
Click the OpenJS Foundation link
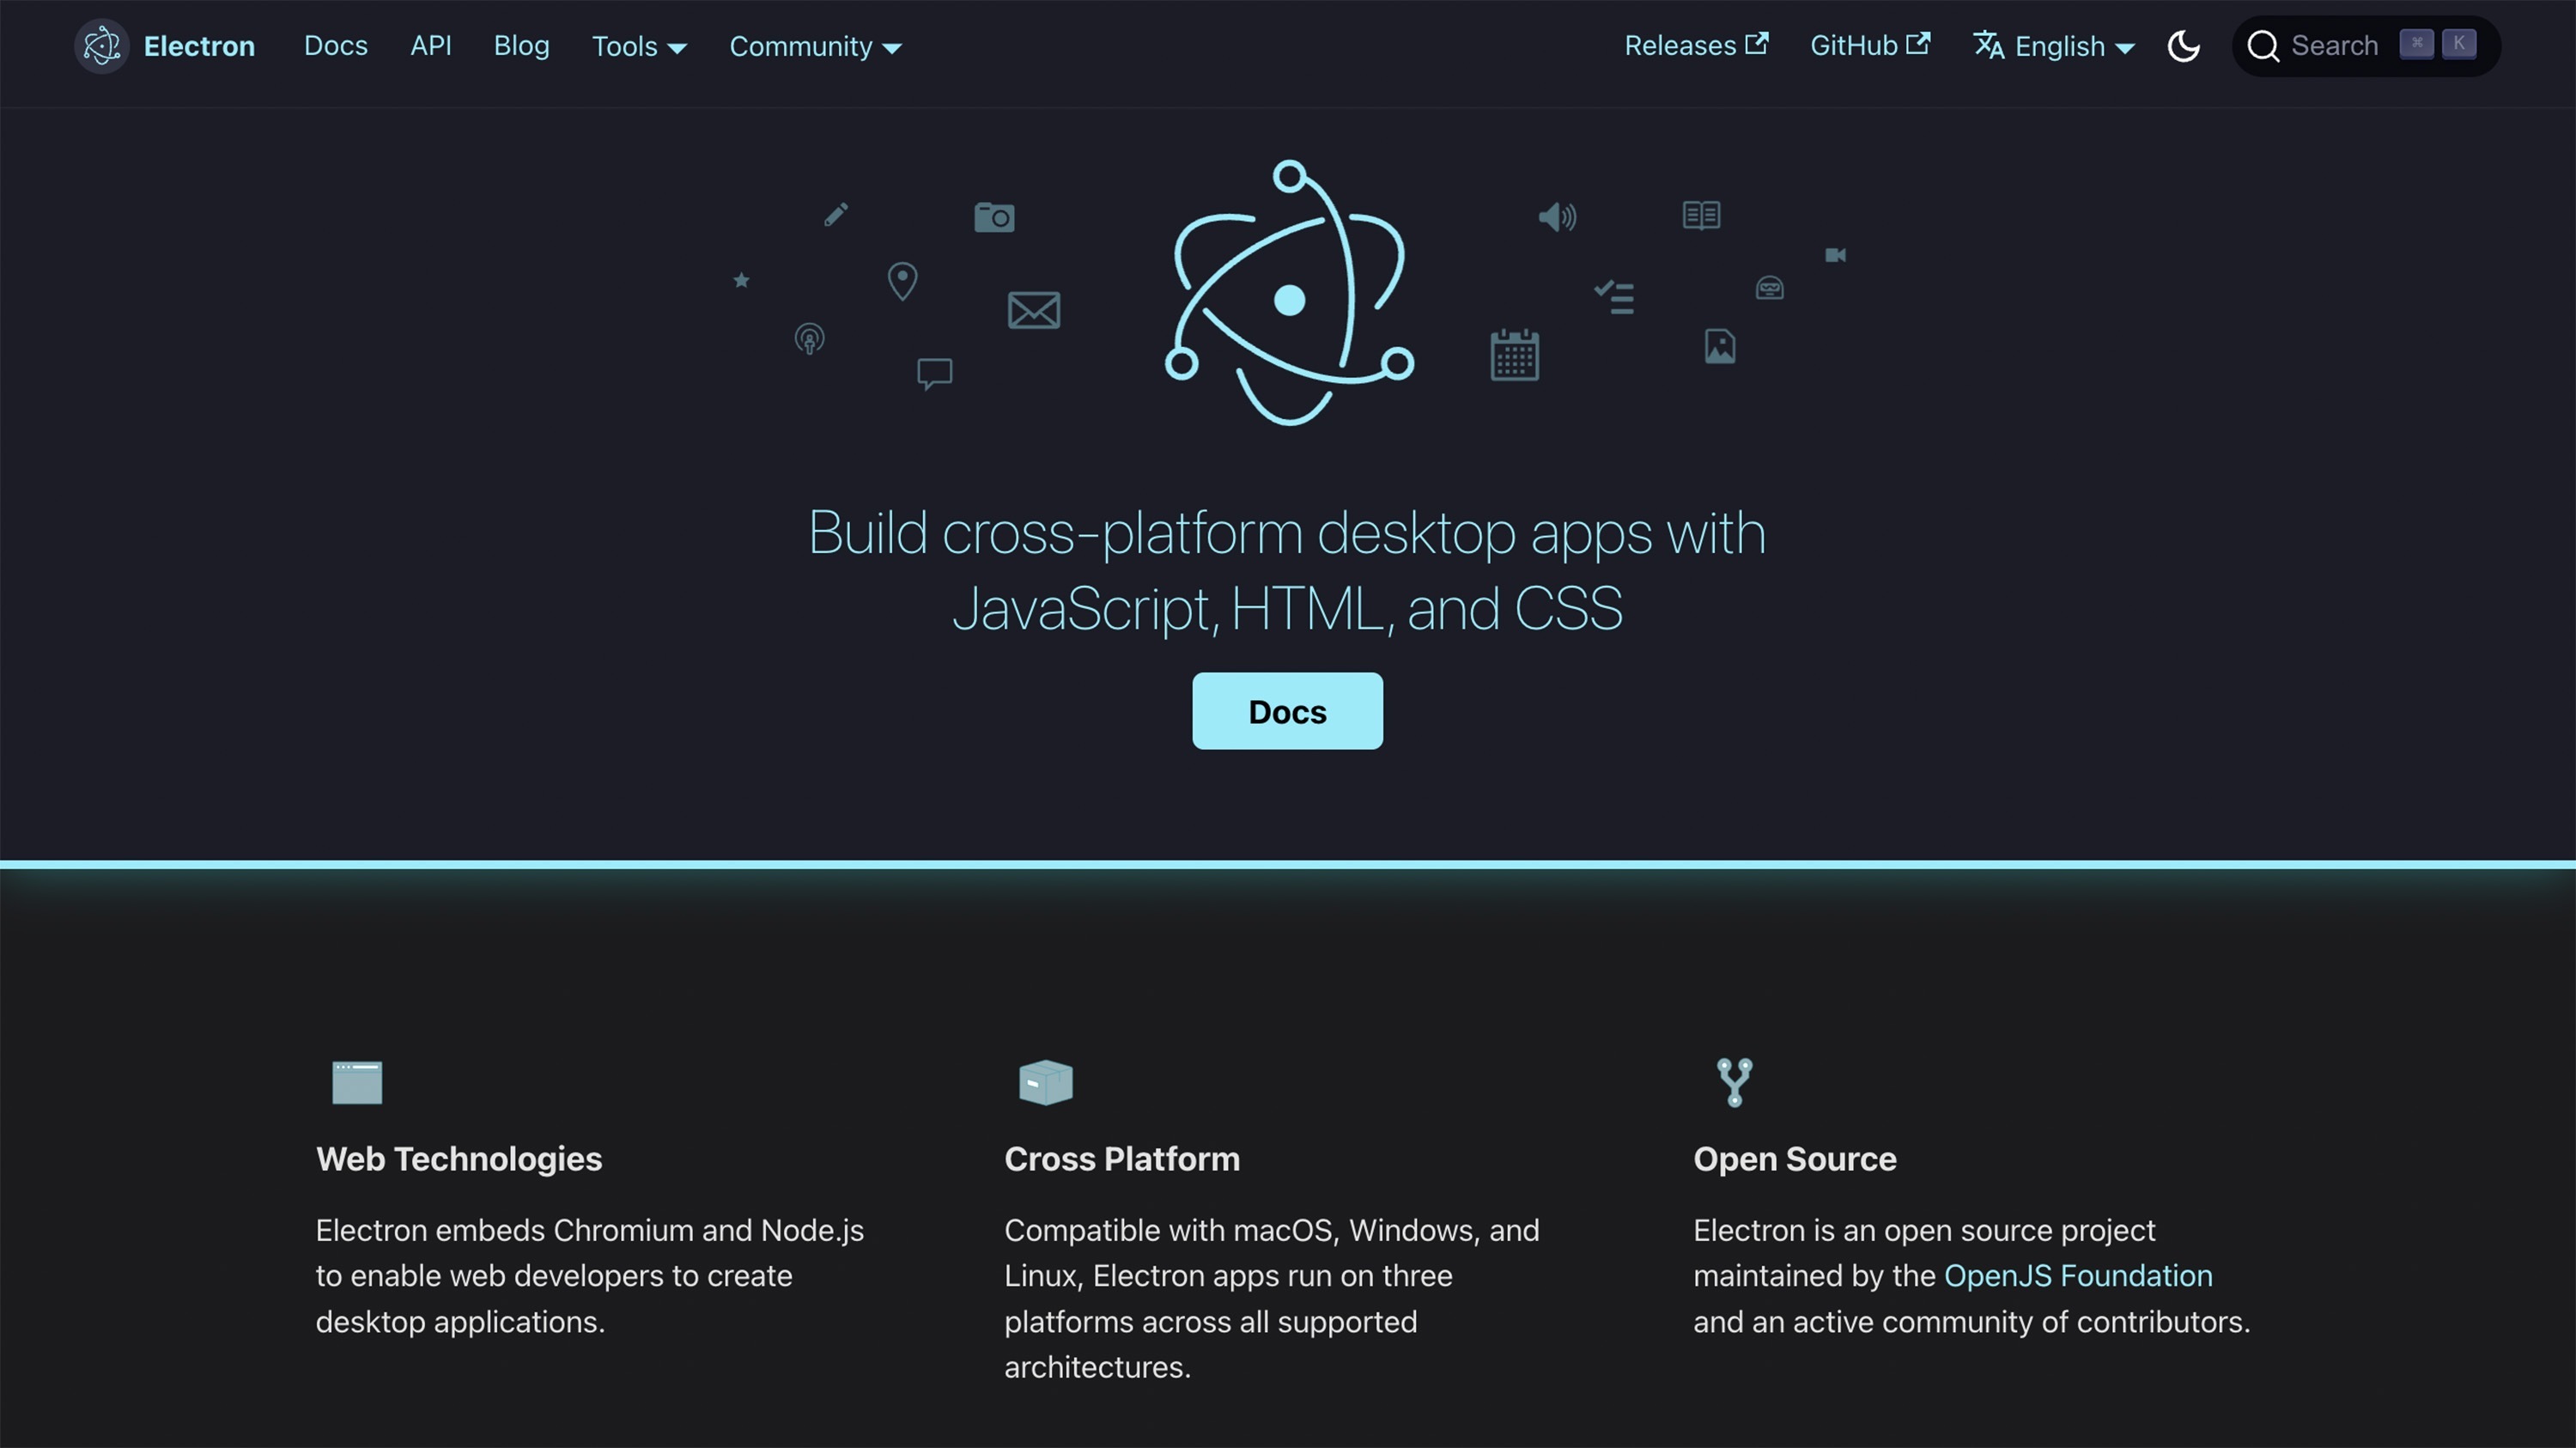tap(2077, 1276)
